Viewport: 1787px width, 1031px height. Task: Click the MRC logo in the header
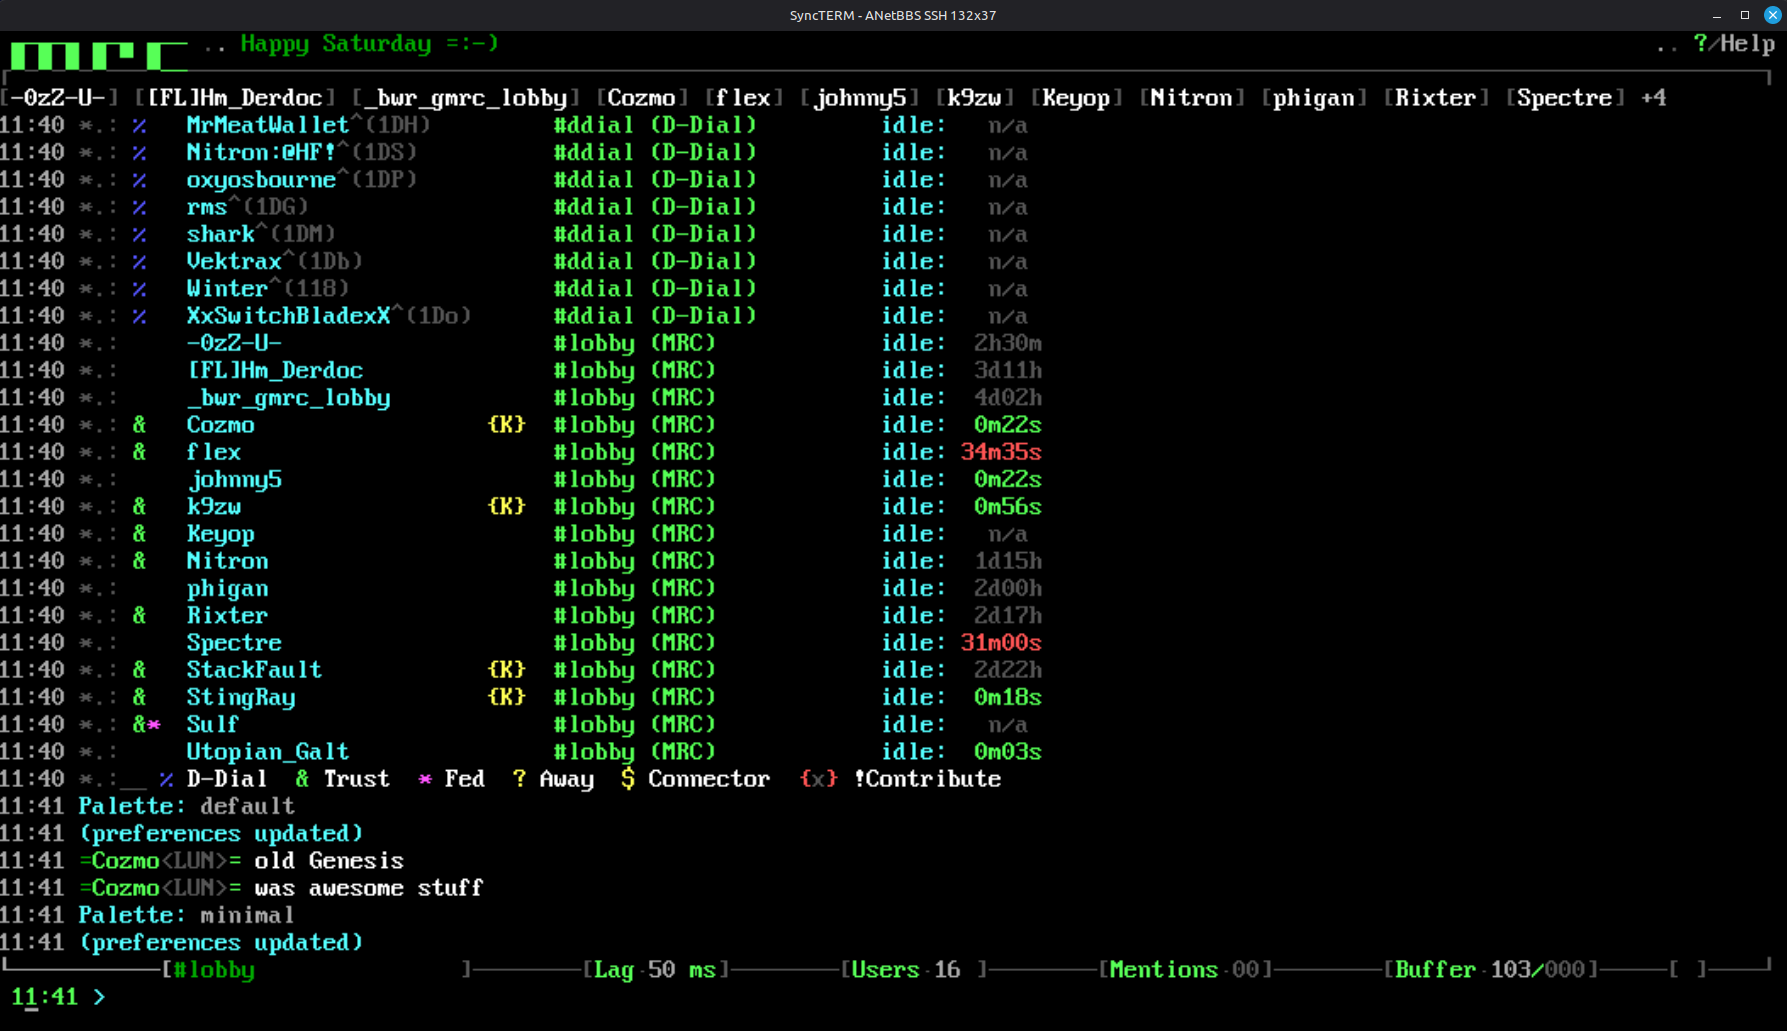(x=97, y=55)
